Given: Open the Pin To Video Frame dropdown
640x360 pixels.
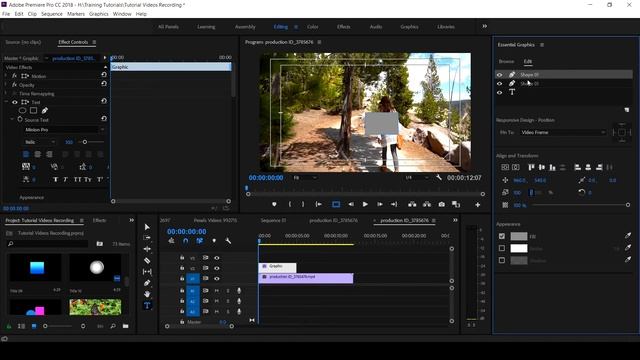Looking at the screenshot, I should point(562,132).
